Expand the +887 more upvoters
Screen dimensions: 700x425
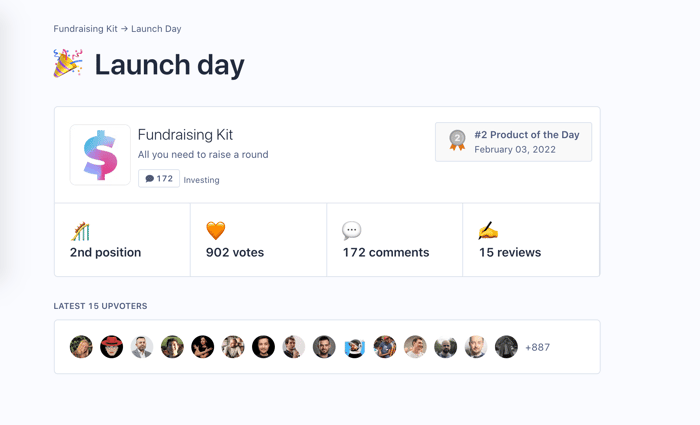pos(538,347)
